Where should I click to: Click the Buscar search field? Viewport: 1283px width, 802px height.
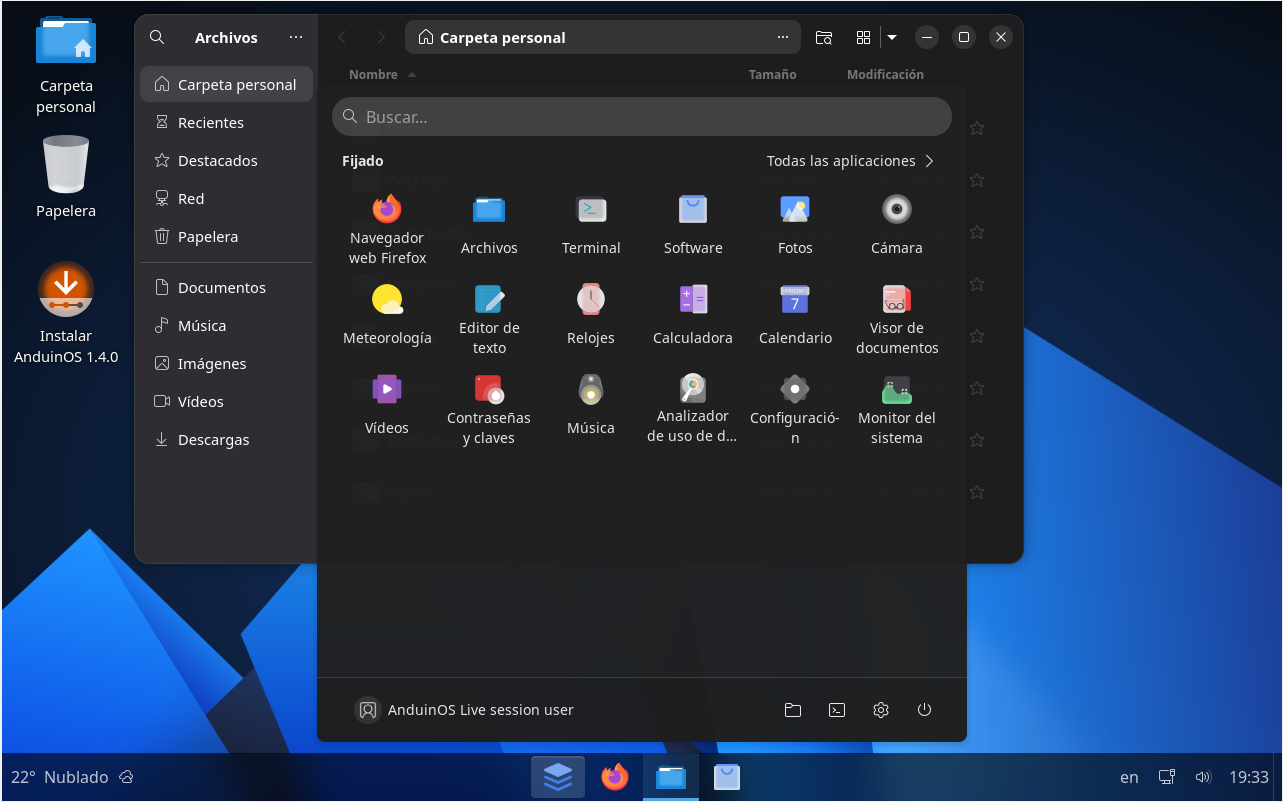click(641, 117)
